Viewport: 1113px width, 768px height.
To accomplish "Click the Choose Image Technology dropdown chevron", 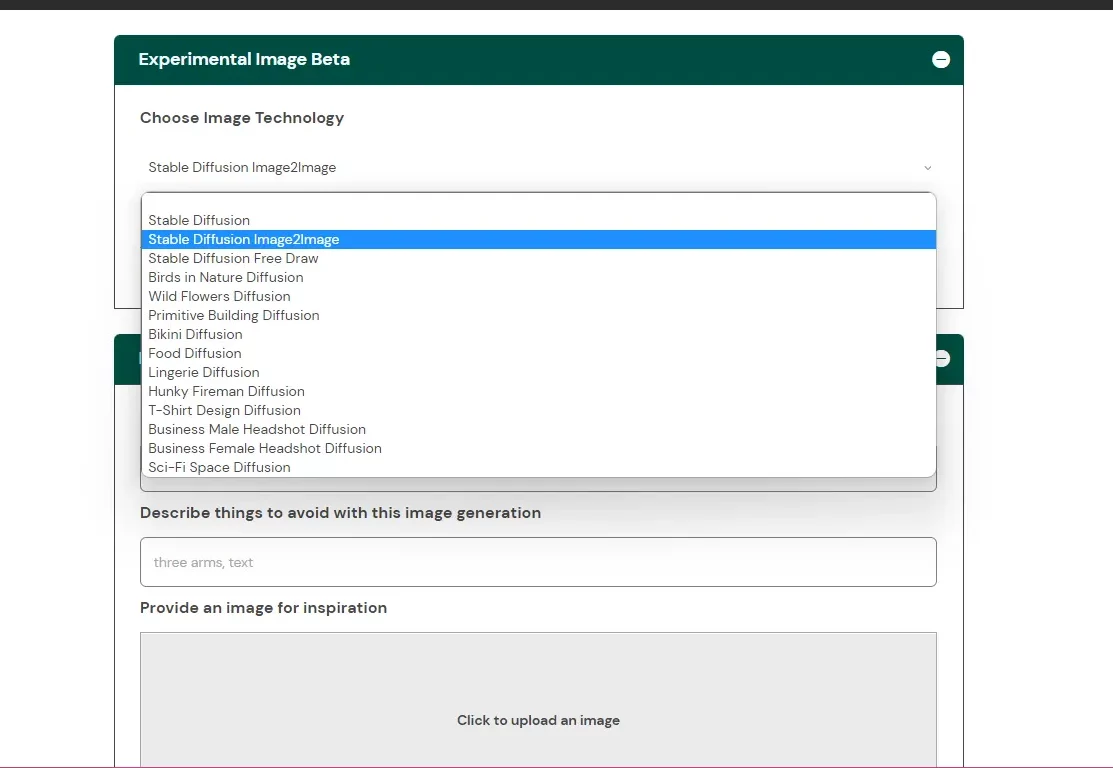I will [927, 168].
